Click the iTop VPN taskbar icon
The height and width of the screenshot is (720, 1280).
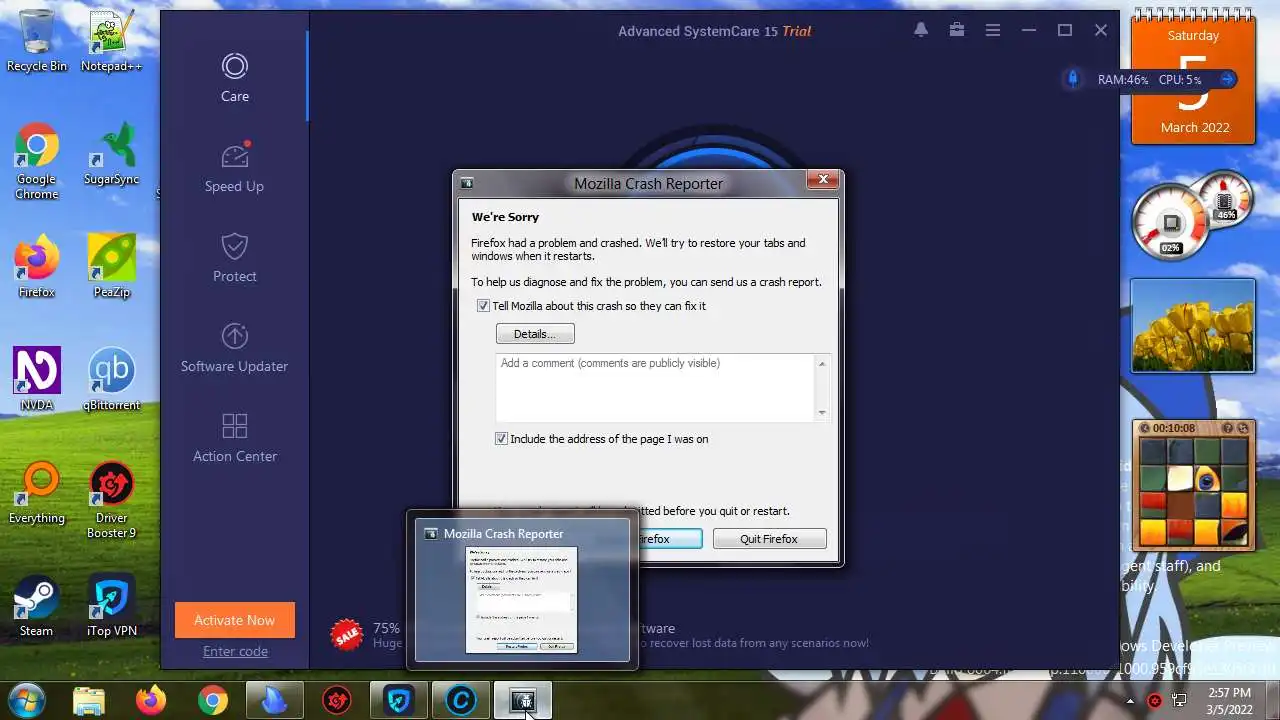pos(399,701)
